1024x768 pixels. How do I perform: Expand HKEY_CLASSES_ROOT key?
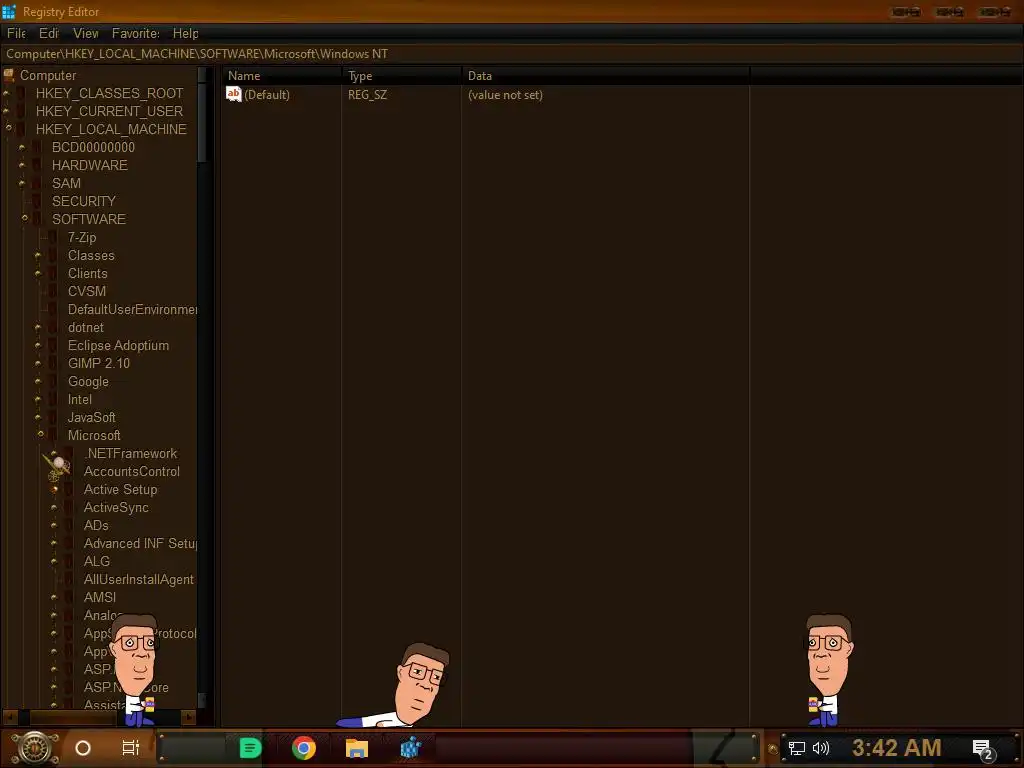7,93
